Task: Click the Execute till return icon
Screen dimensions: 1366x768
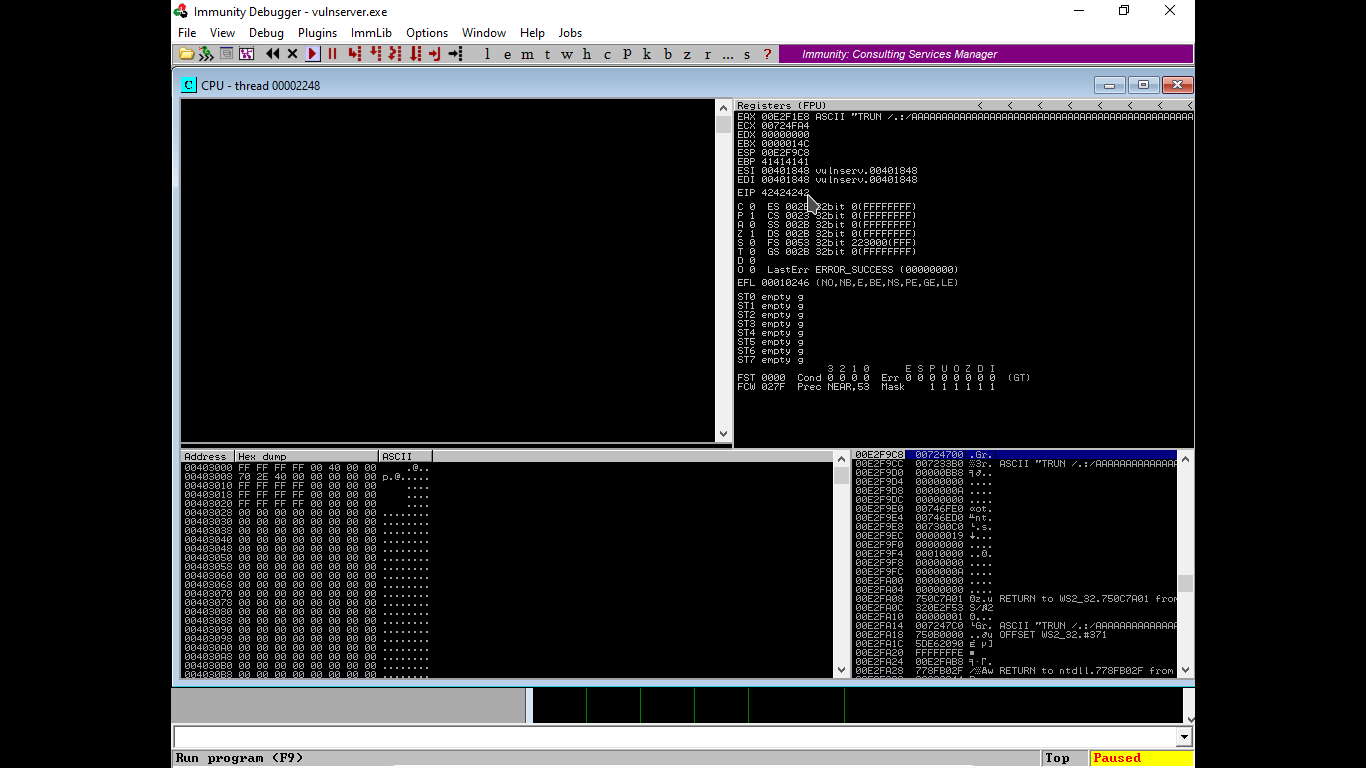Action: [x=435, y=54]
